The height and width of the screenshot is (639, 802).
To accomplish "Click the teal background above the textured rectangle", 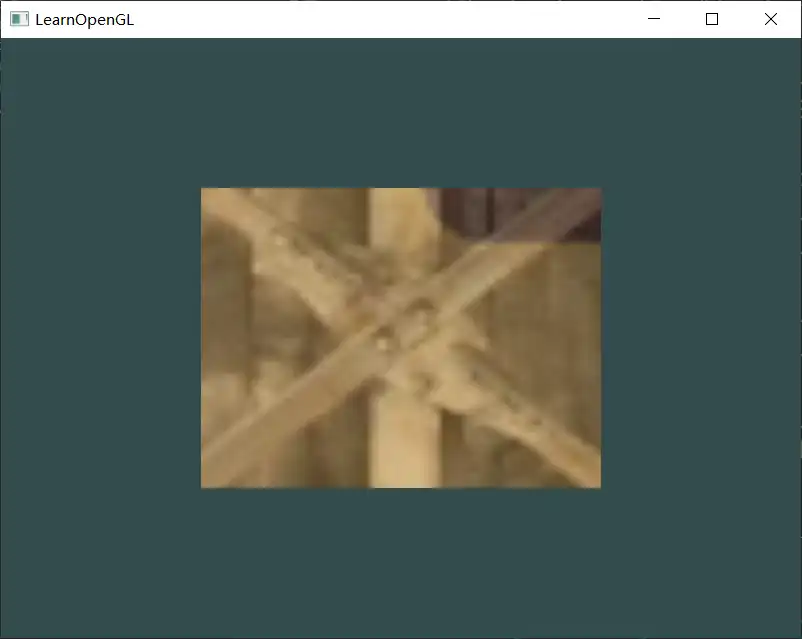I will click(400, 112).
